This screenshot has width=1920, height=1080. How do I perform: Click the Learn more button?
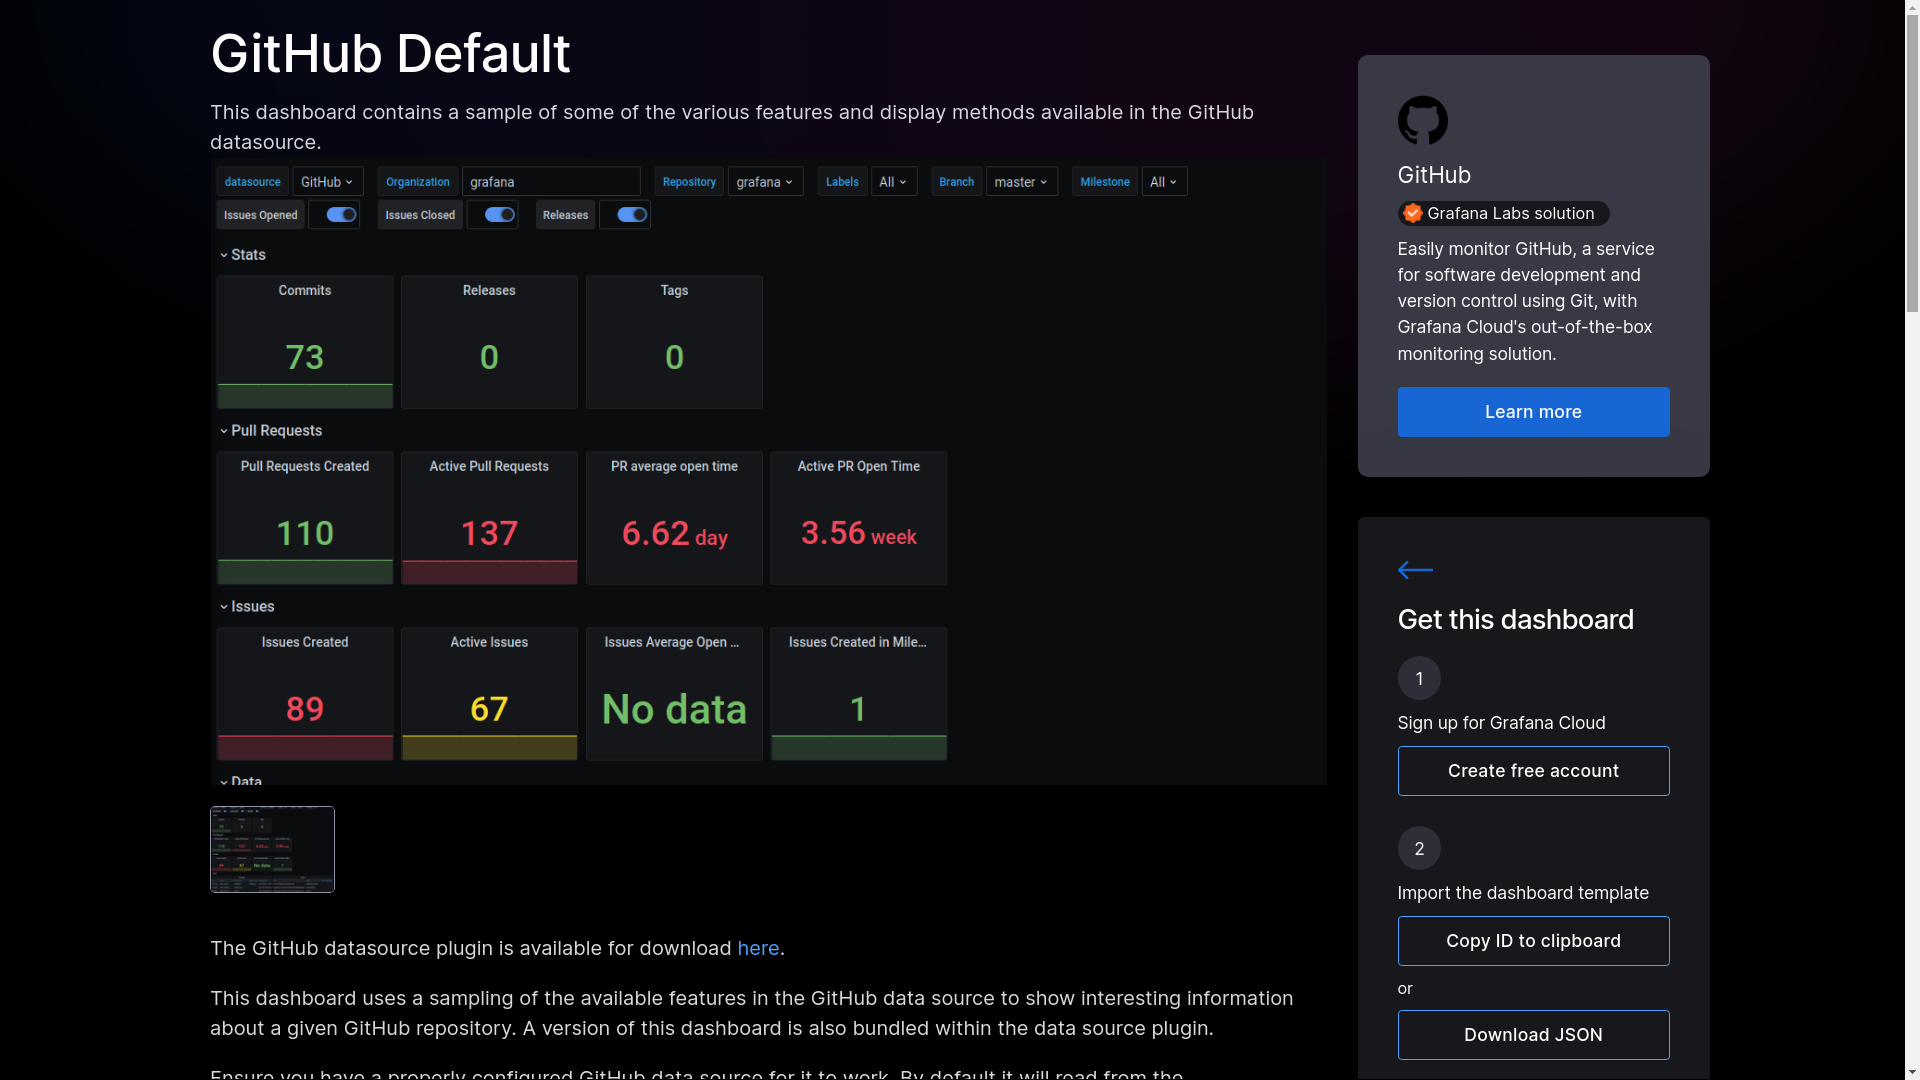click(x=1533, y=412)
